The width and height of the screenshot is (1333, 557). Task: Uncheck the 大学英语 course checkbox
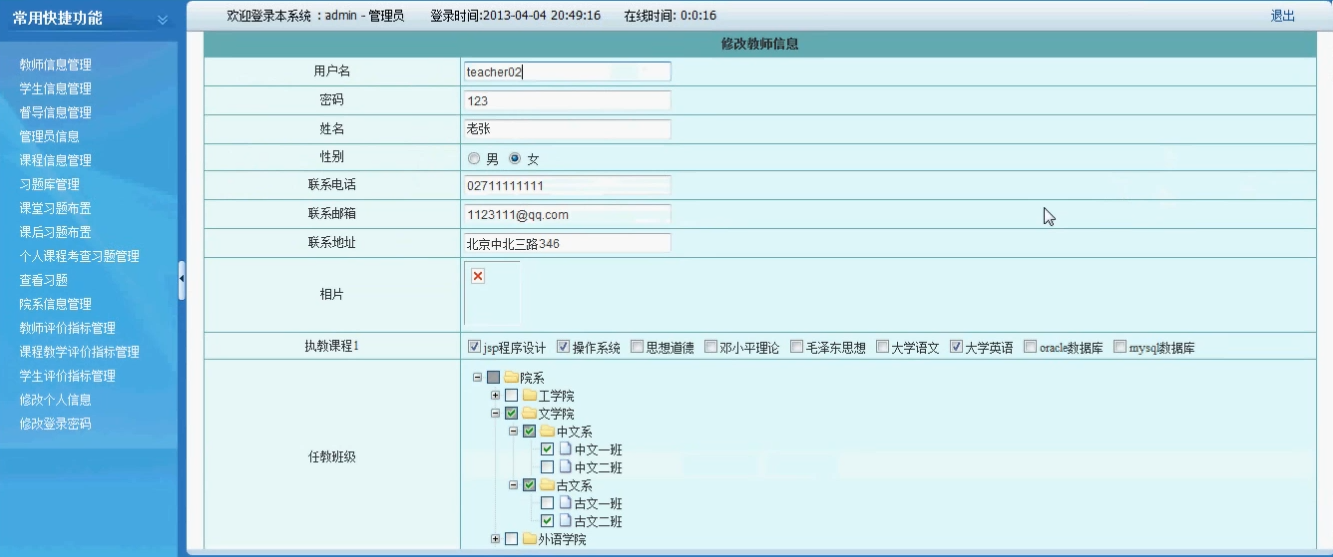click(957, 347)
